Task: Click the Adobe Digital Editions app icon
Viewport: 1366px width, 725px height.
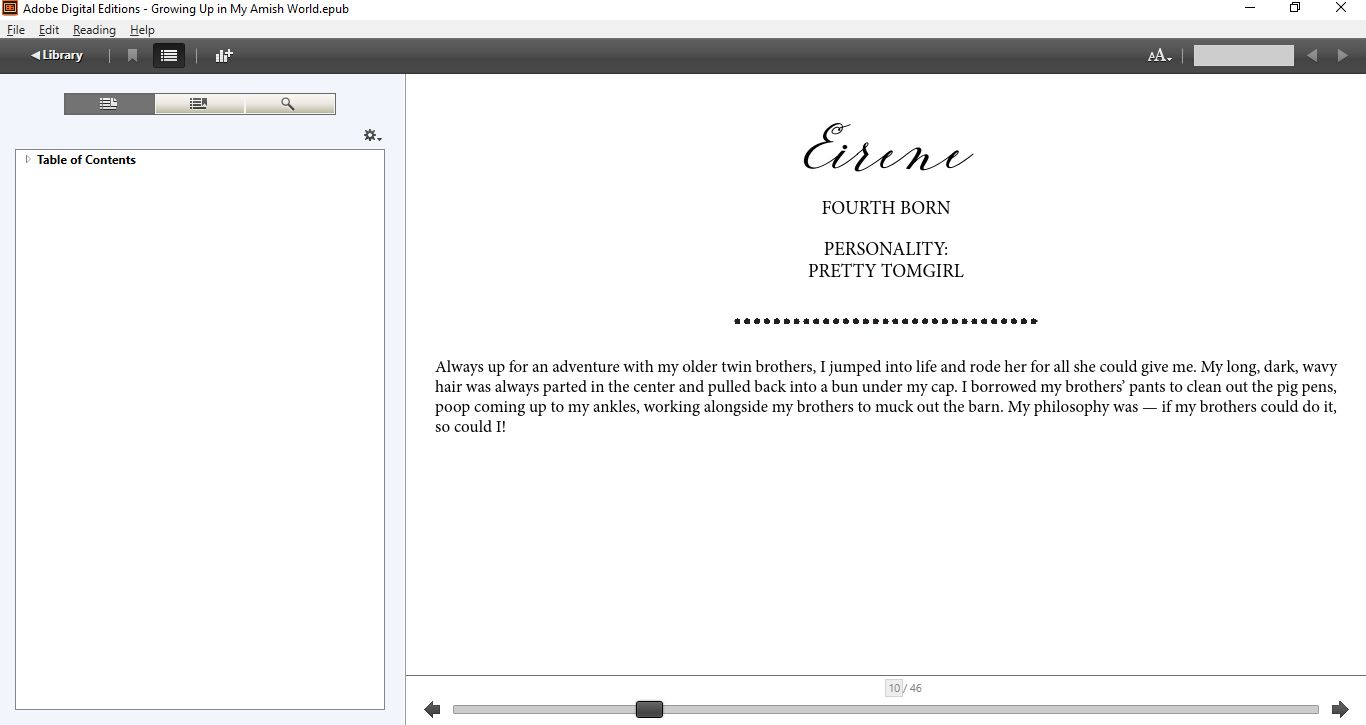Action: (10, 8)
